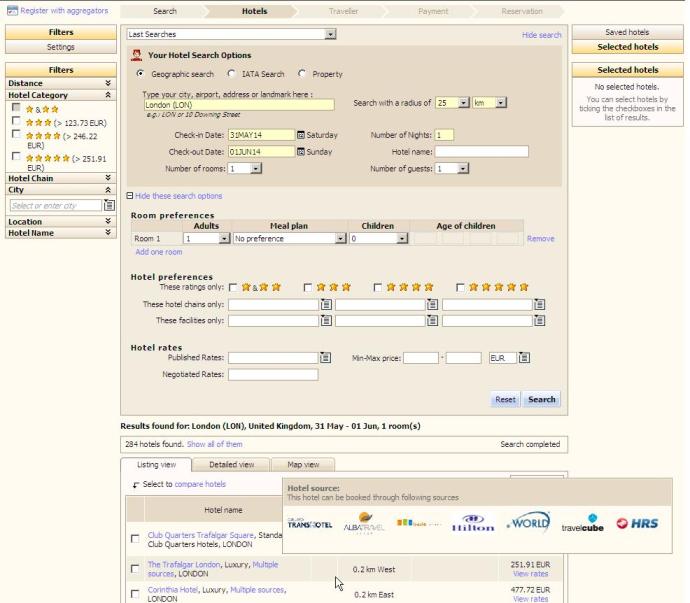
Task: Tick the Trafalgar London hotel checkbox
Action: tap(135, 569)
